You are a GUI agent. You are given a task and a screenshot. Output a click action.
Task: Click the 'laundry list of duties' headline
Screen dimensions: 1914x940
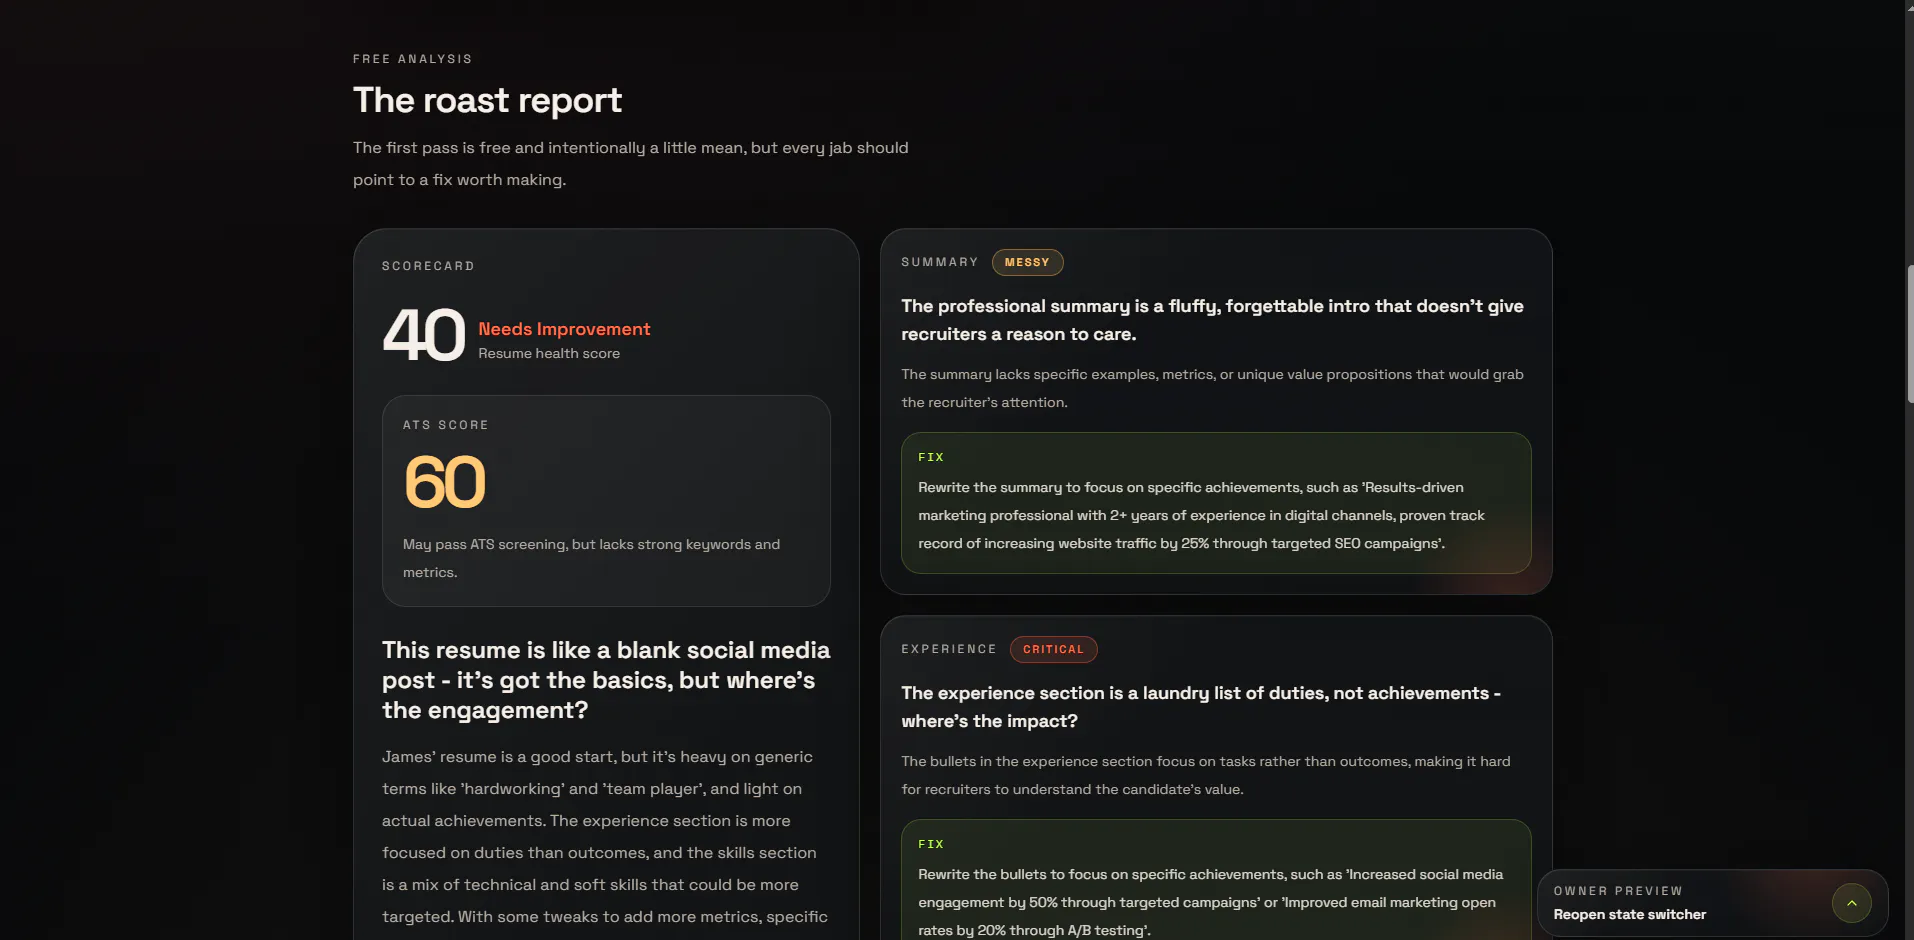1201,707
